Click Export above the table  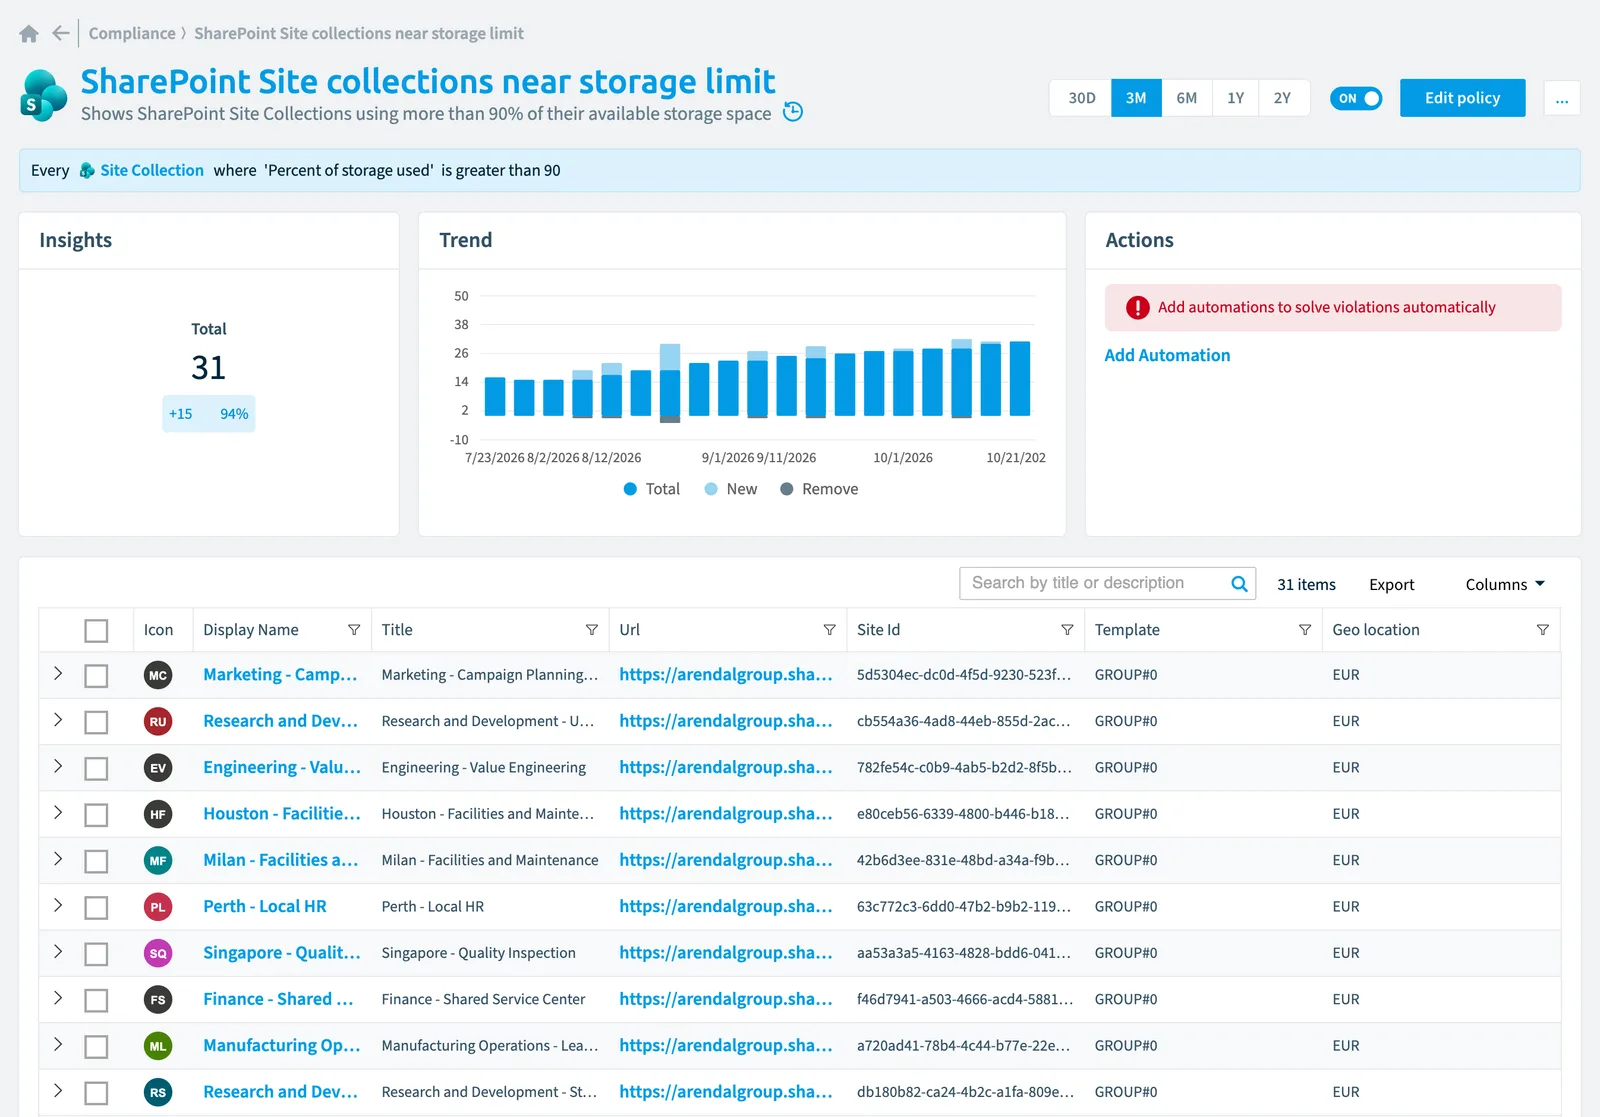point(1391,585)
